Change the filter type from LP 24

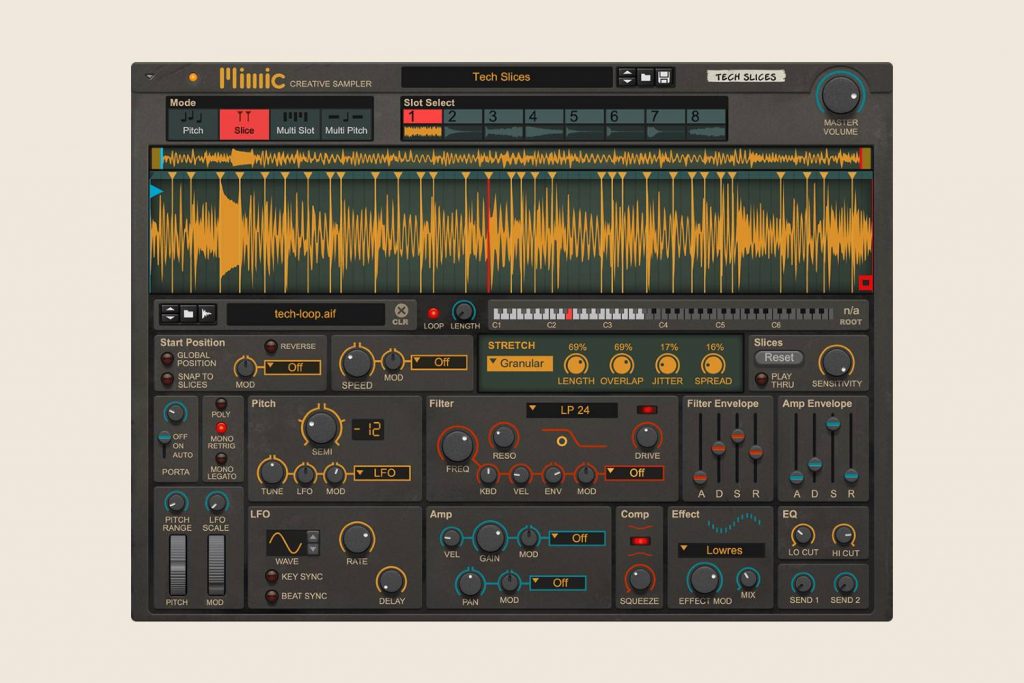click(x=571, y=409)
